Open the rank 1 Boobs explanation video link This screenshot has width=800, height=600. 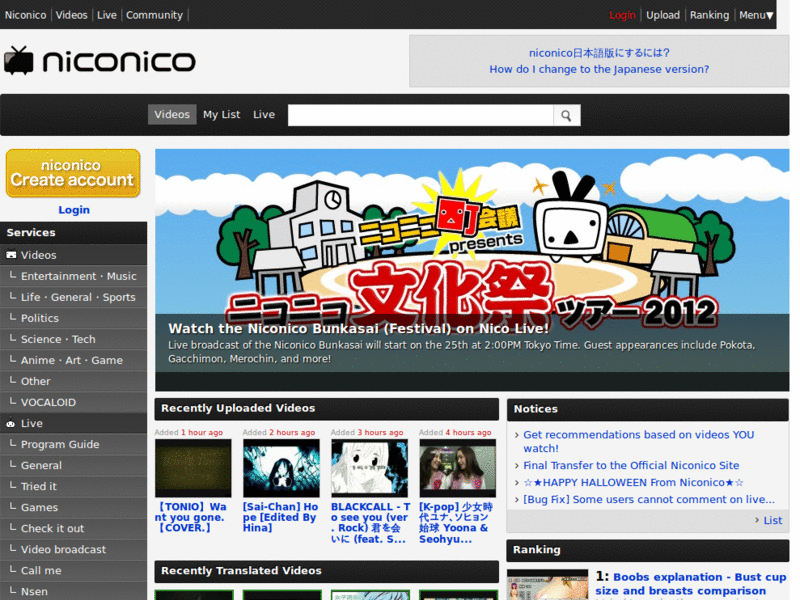click(691, 584)
